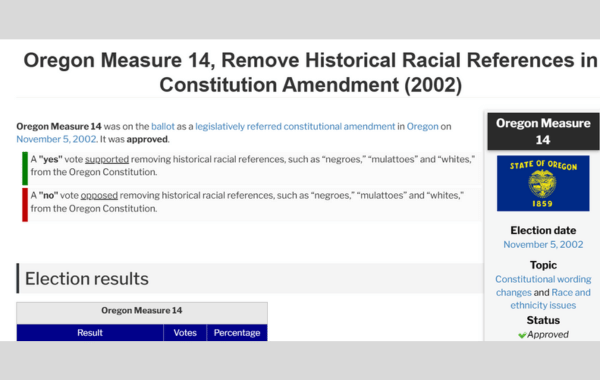
Task: Click the 'Status' sidebar label
Action: click(543, 320)
